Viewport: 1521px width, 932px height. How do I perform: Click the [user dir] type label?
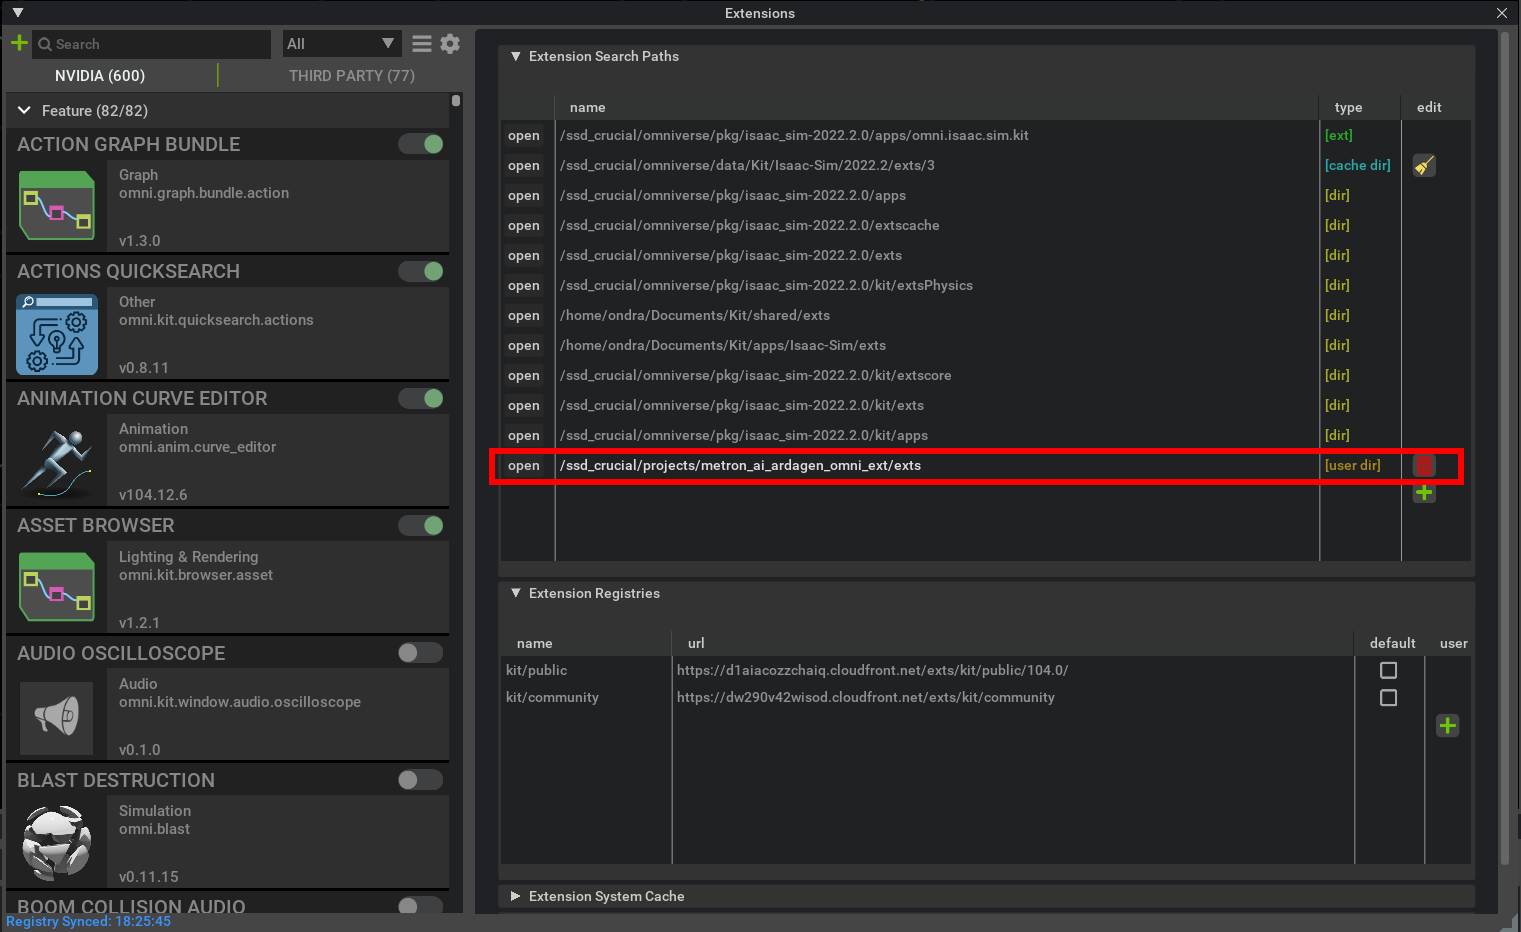pos(1353,465)
